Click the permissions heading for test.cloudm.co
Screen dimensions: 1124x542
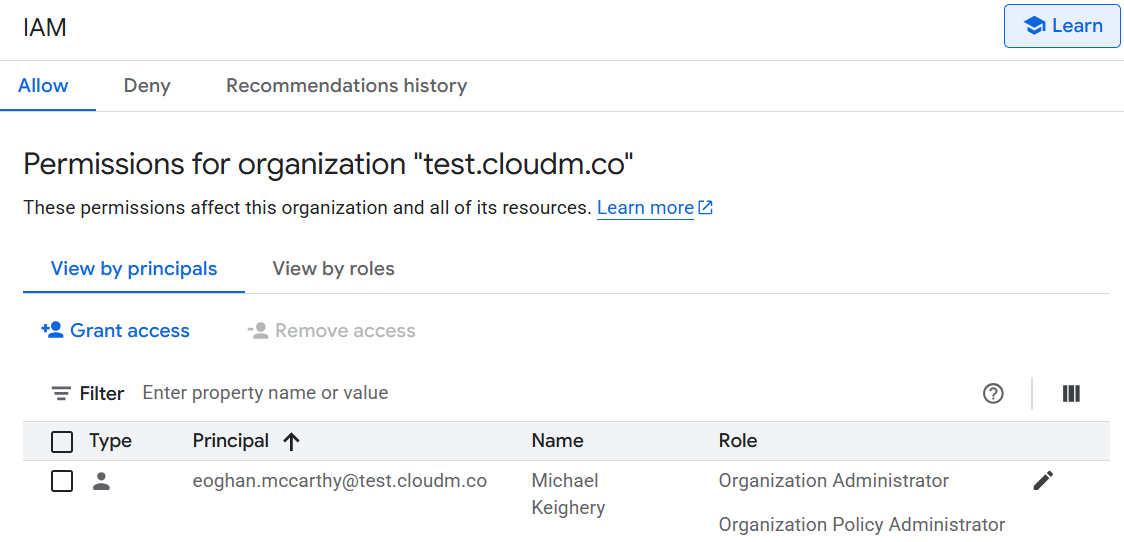[329, 165]
